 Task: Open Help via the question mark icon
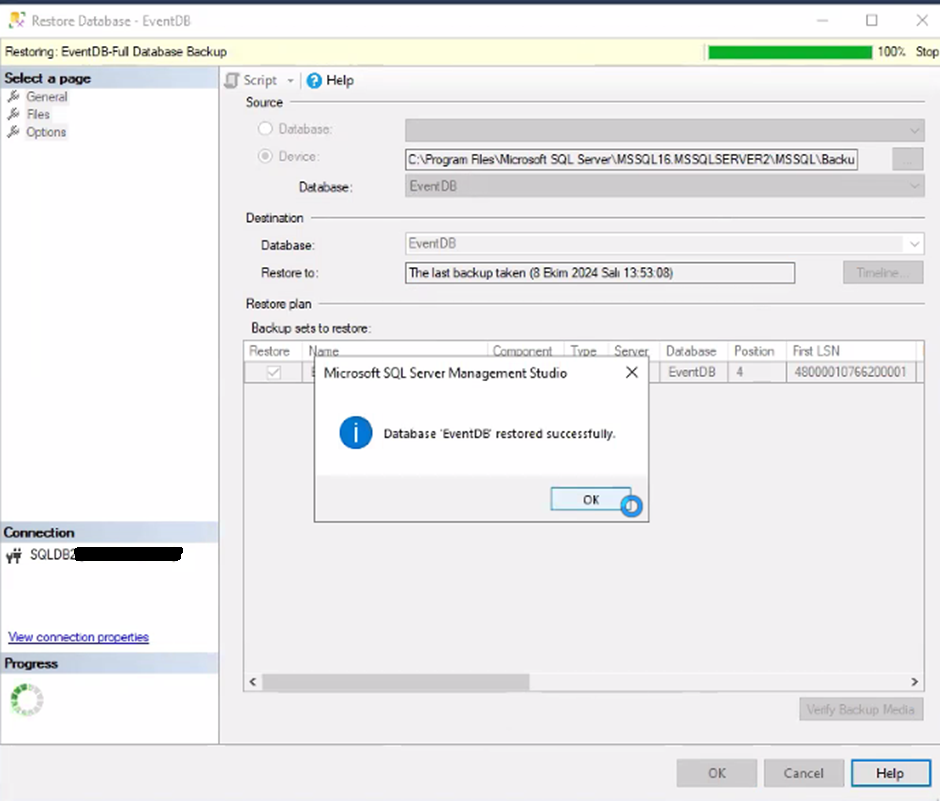pos(314,80)
